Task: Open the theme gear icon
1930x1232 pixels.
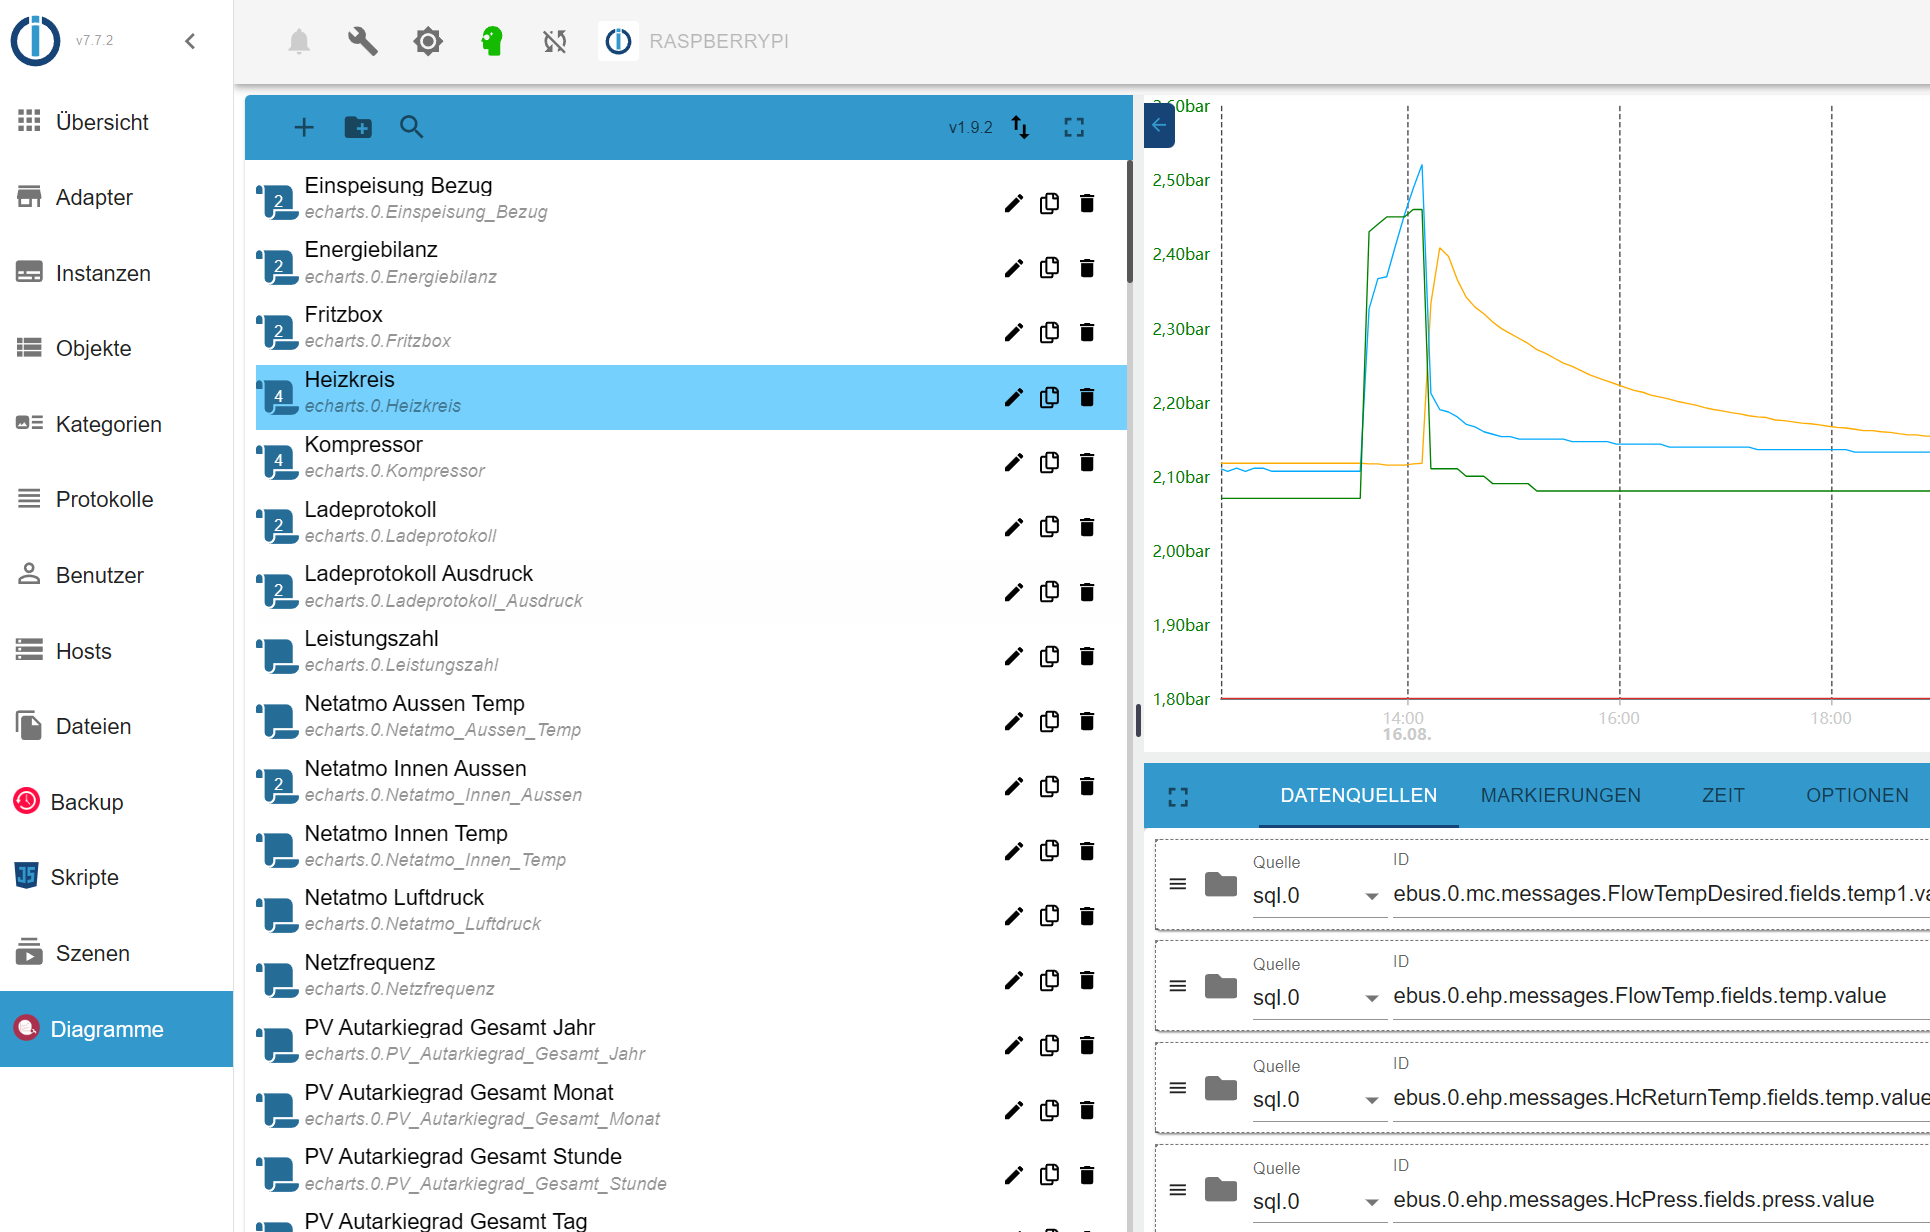Action: click(x=428, y=41)
